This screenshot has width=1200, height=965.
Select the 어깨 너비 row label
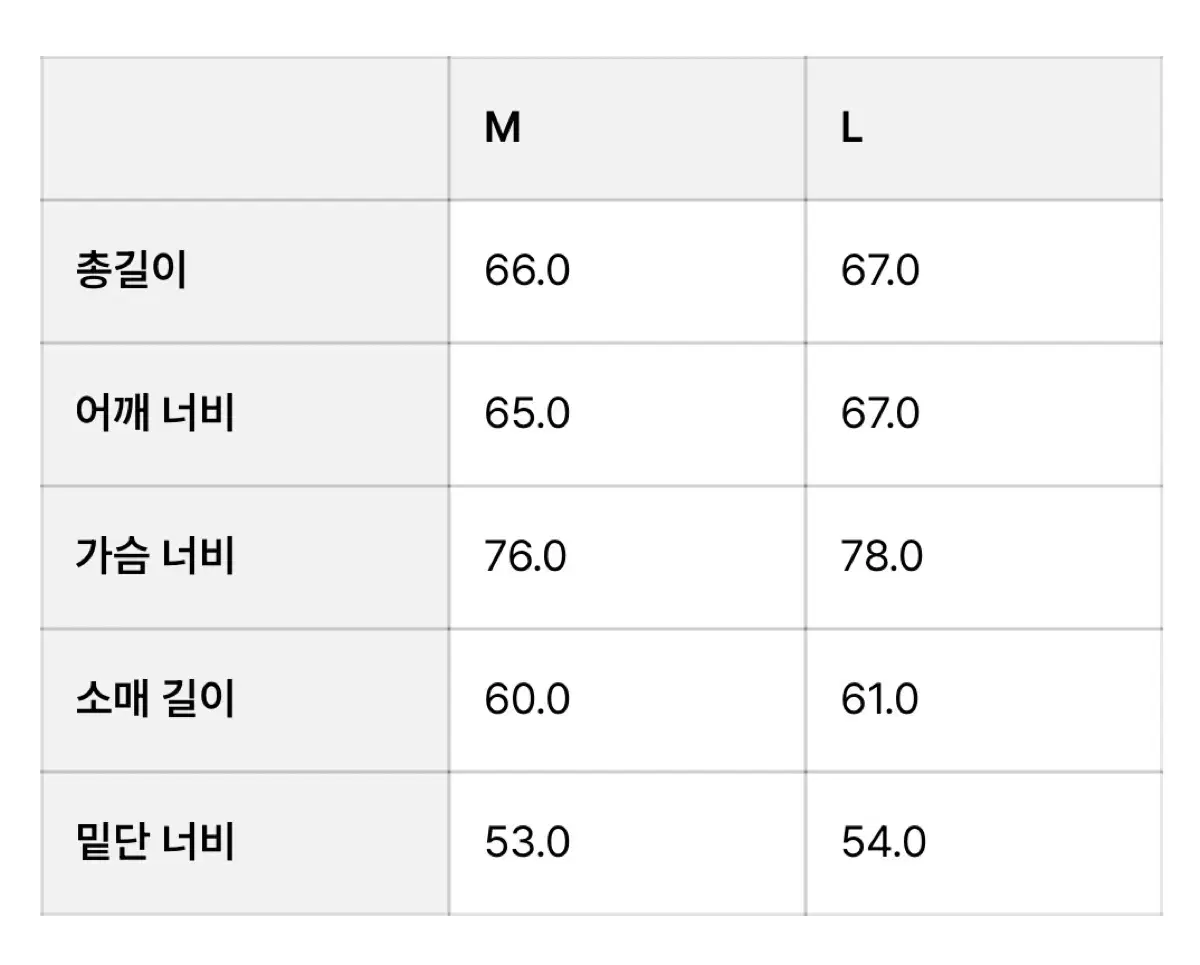click(155, 414)
